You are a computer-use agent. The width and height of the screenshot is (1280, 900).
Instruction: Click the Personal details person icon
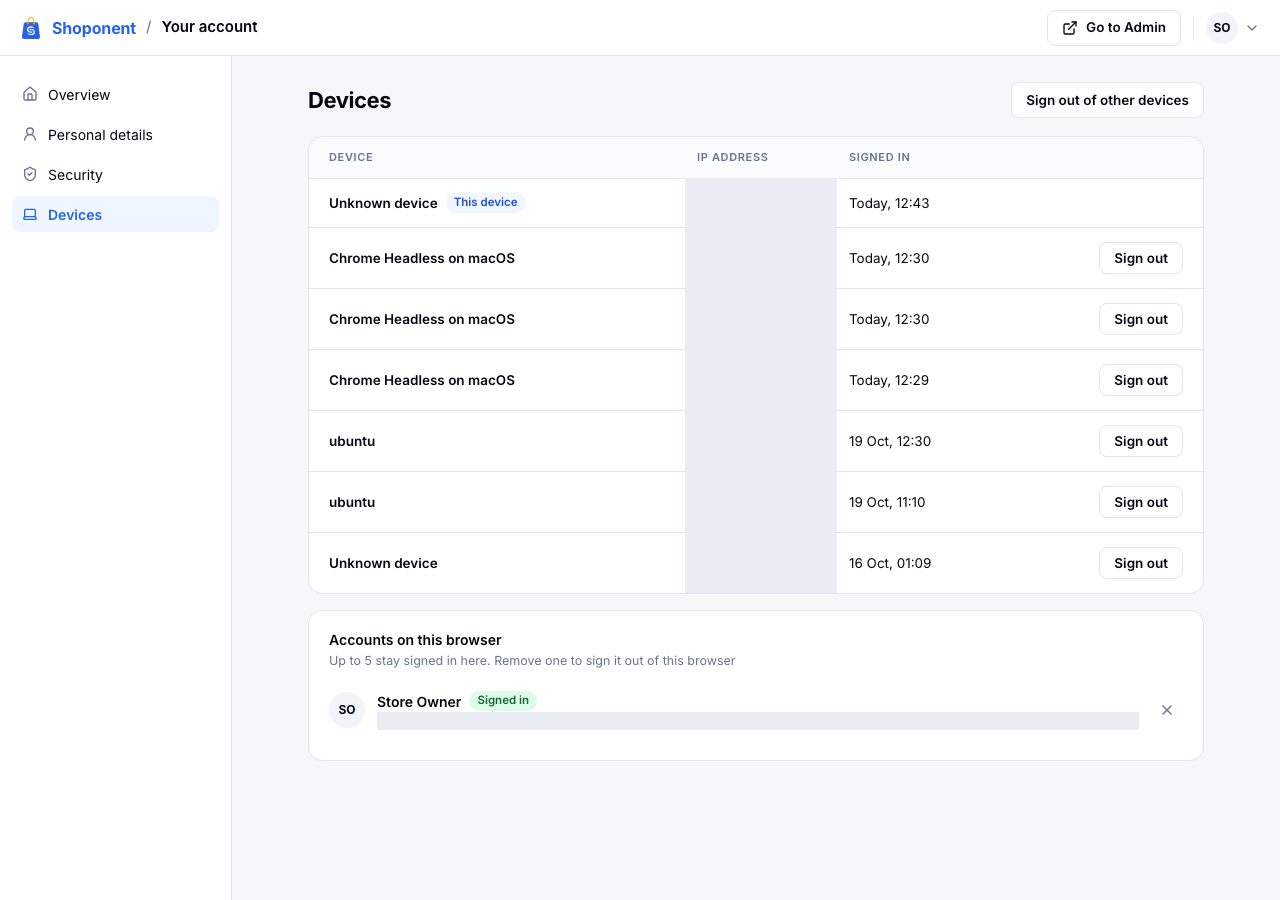30,135
